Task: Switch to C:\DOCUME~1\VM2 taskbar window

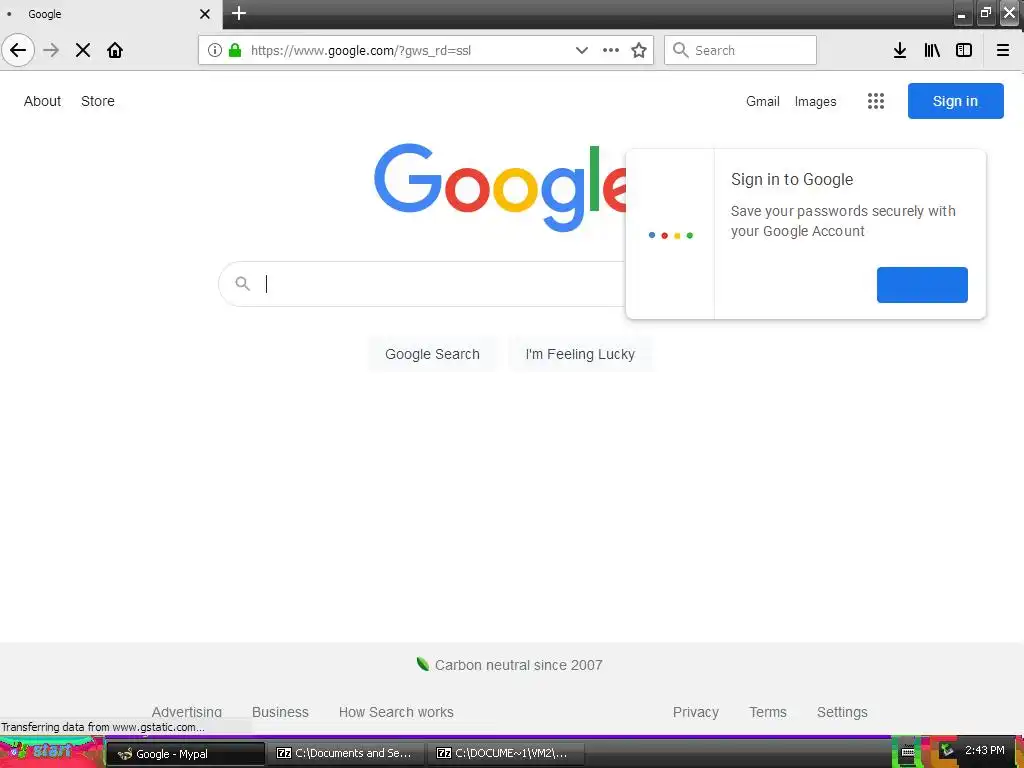Action: click(x=506, y=754)
